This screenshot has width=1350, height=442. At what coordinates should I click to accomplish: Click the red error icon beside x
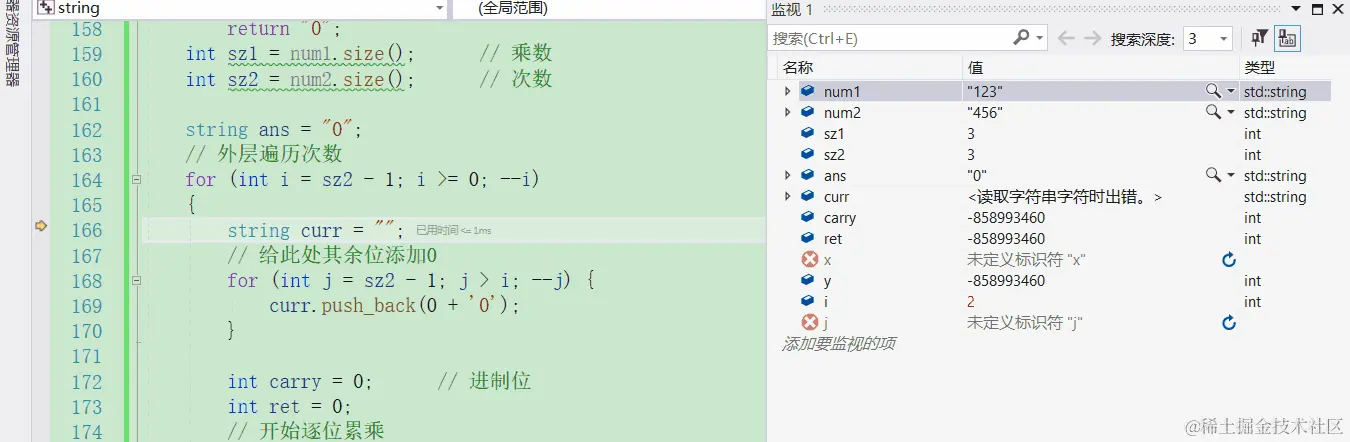[809, 259]
